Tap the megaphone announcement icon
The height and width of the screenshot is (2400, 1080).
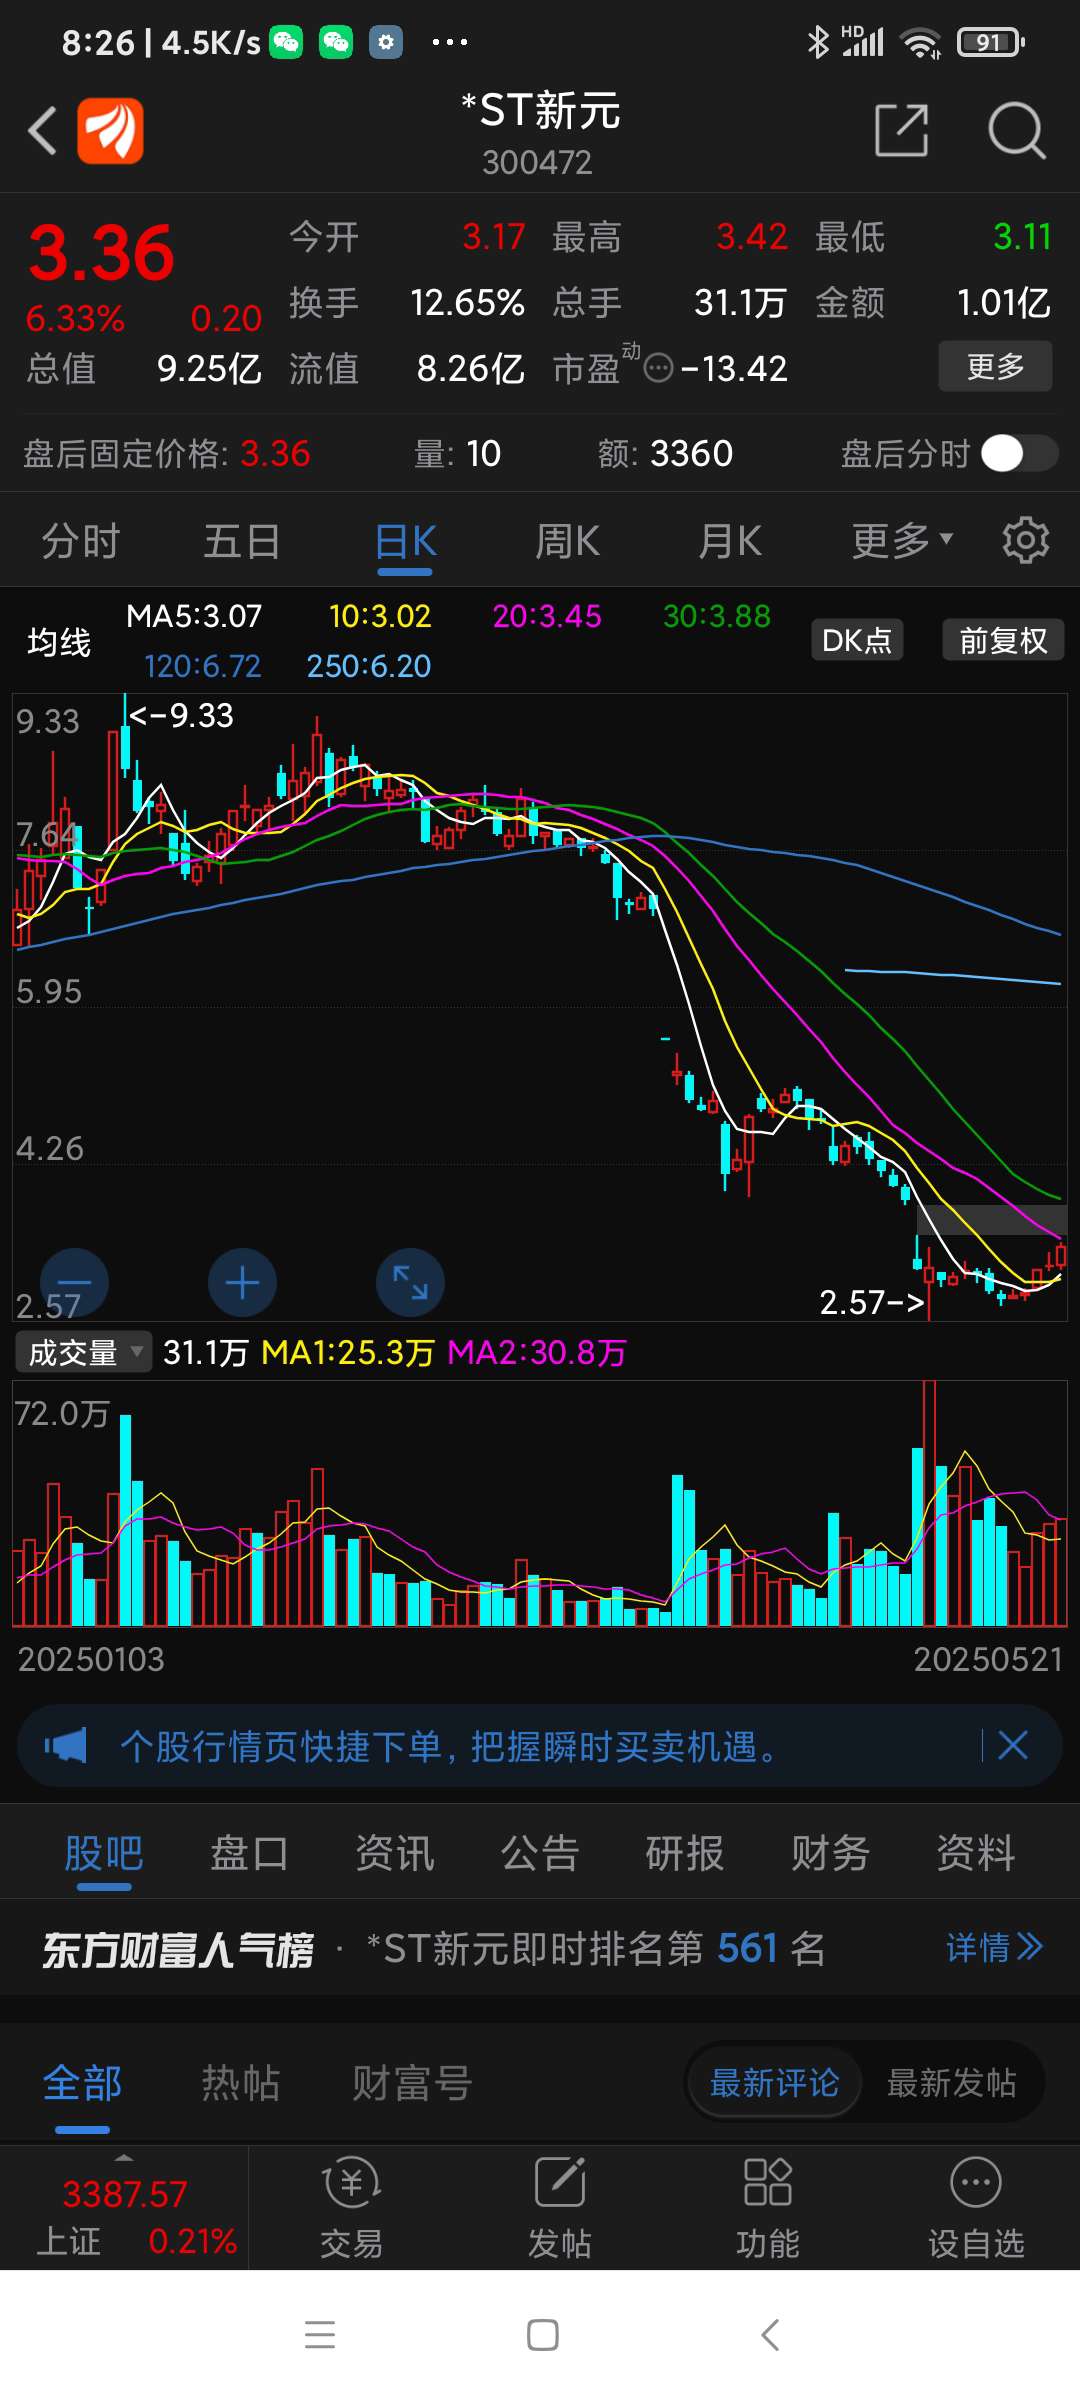tap(66, 1746)
